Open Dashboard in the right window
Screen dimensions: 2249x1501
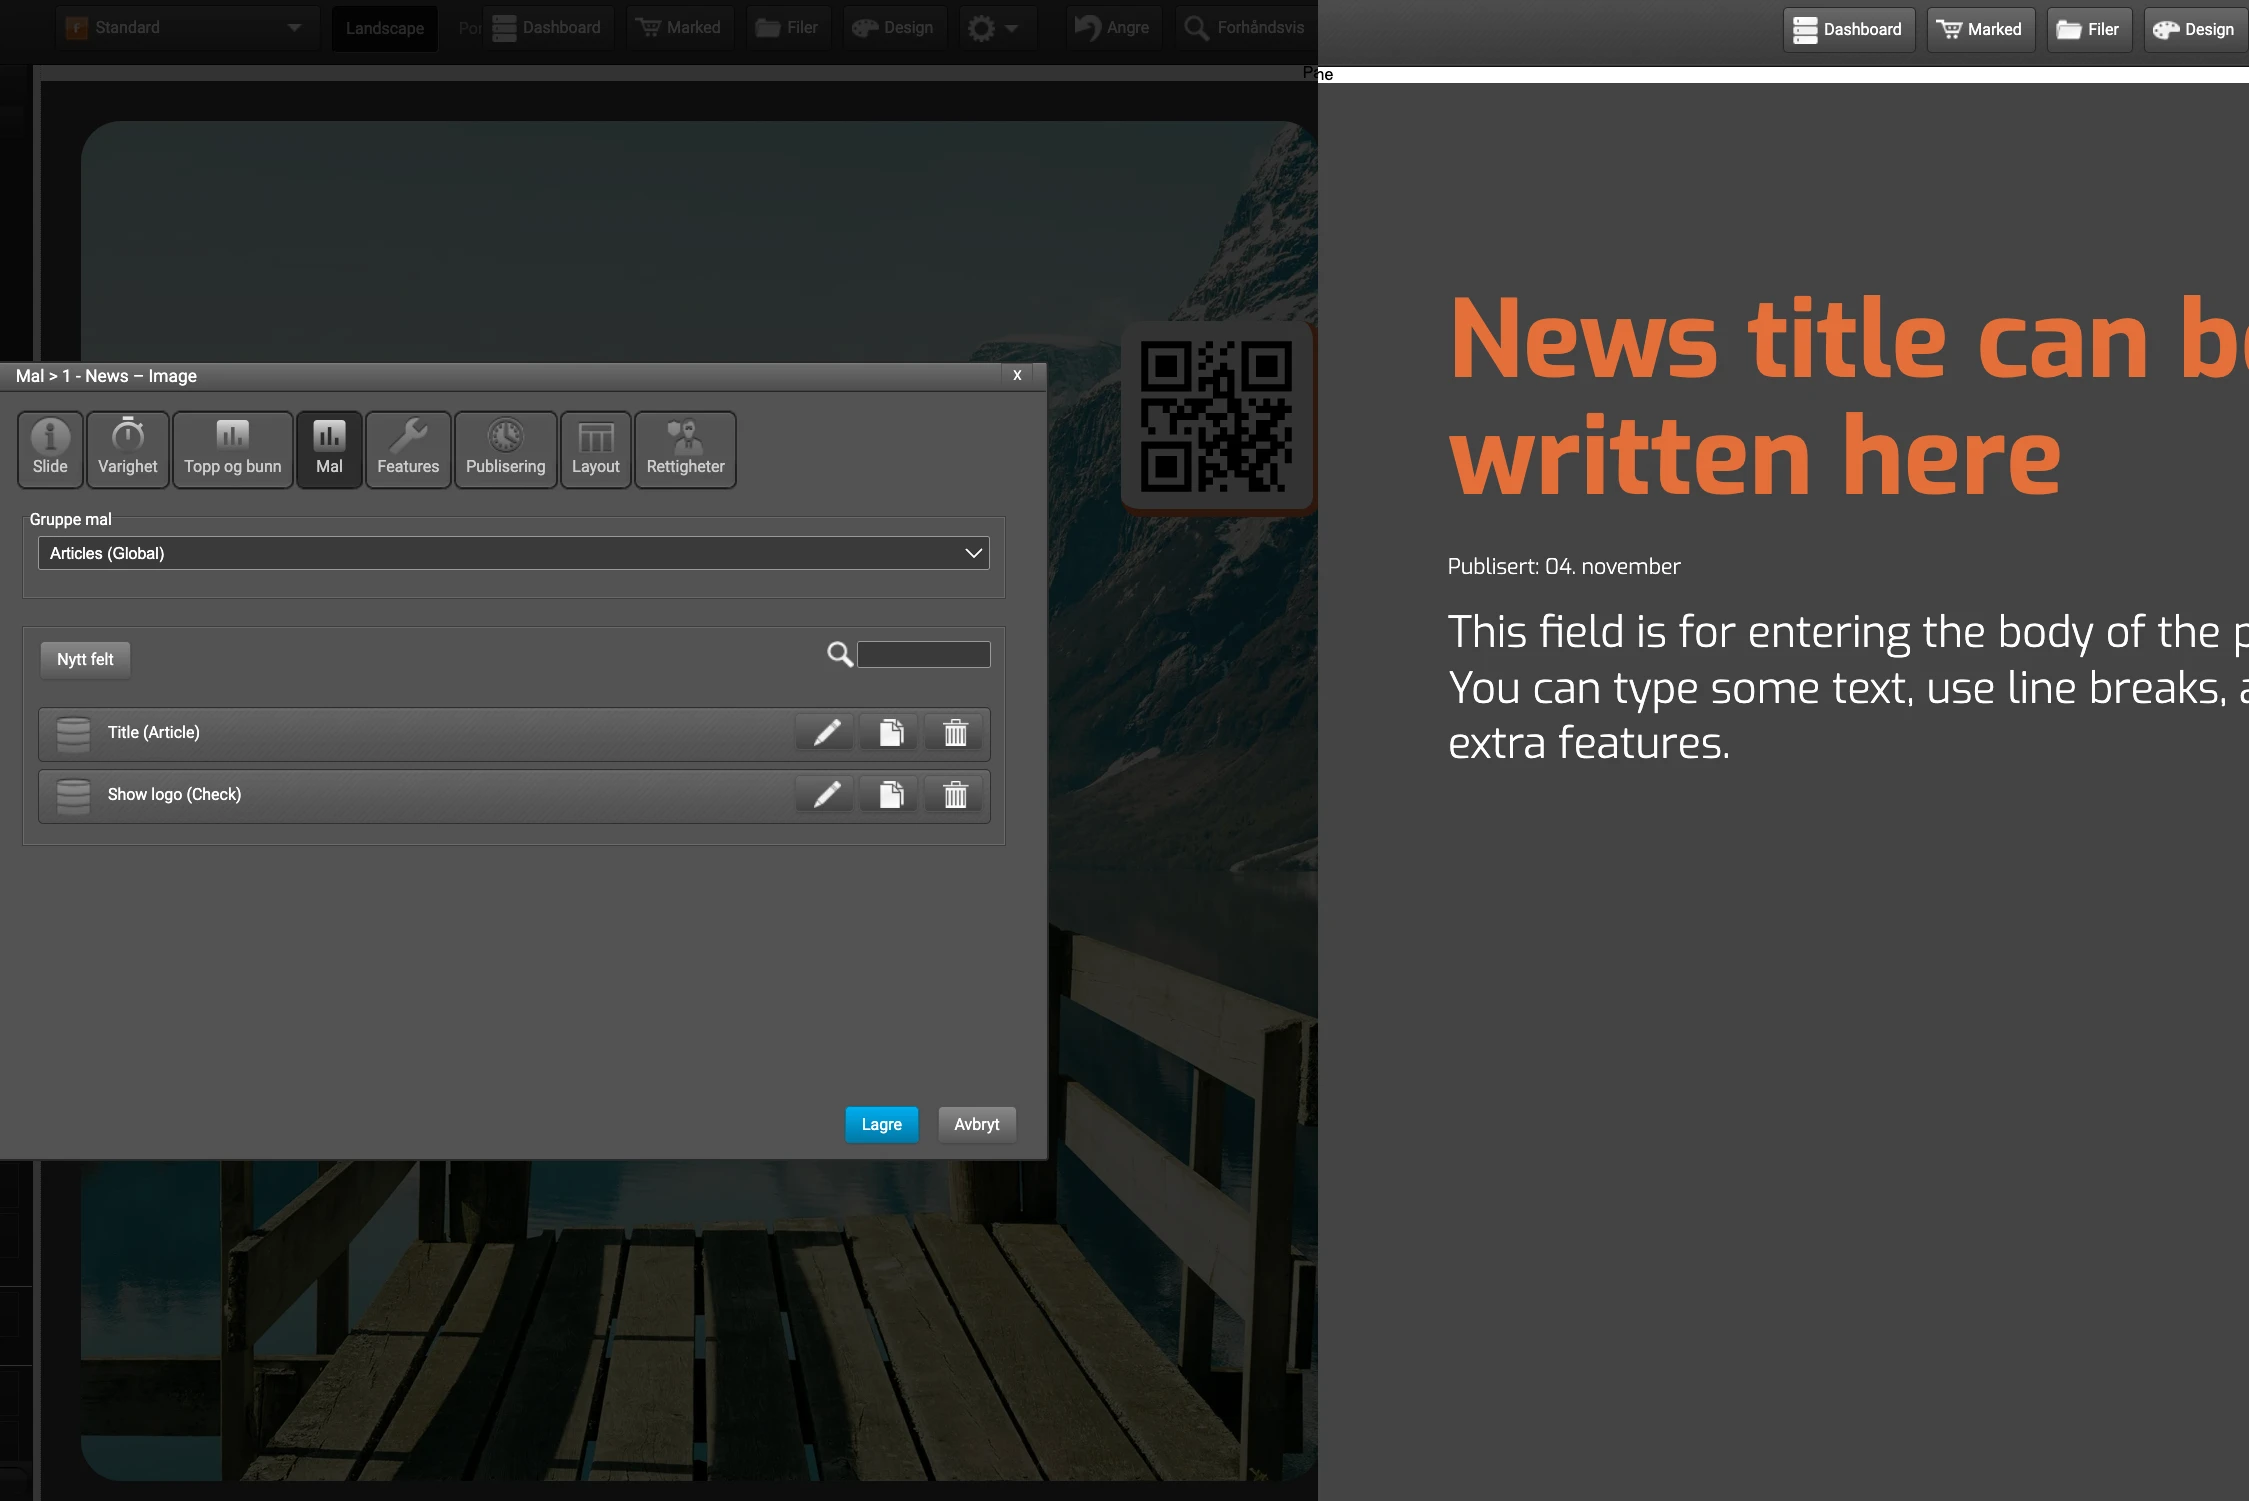1848,29
